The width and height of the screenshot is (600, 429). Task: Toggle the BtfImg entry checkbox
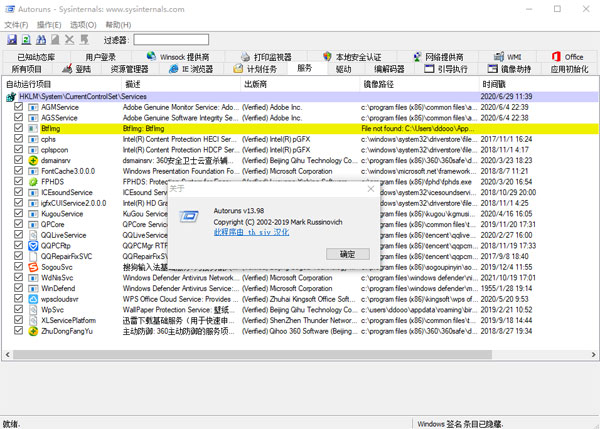tap(18, 128)
